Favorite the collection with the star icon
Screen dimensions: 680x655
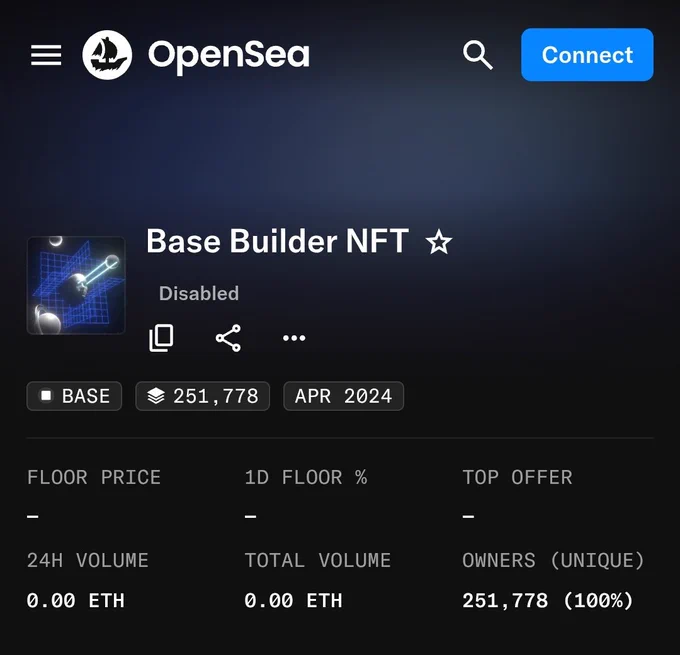[439, 242]
